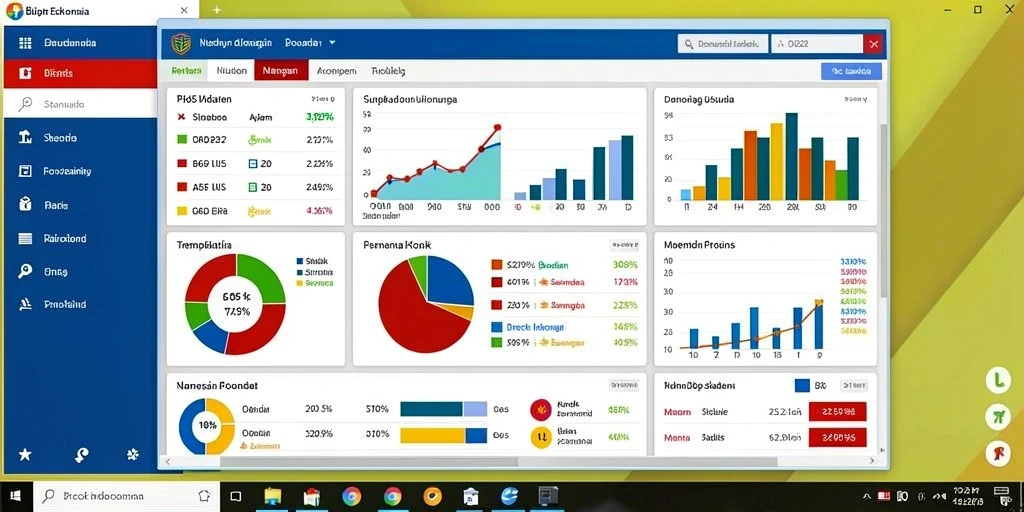Image resolution: width=1024 pixels, height=512 pixels.
Task: Switch to the red Naagan tab
Action: [281, 71]
